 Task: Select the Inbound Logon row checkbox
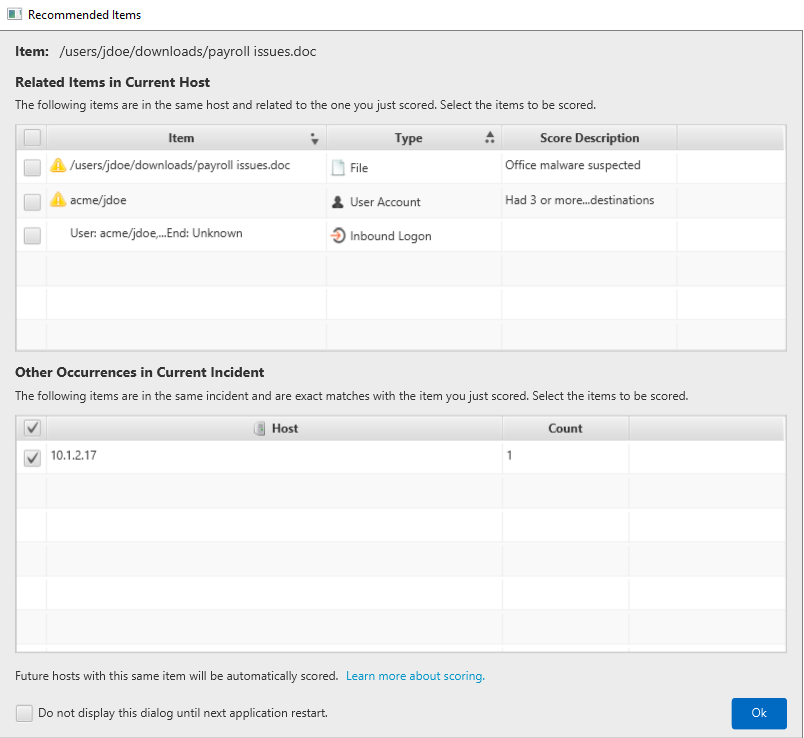point(32,236)
